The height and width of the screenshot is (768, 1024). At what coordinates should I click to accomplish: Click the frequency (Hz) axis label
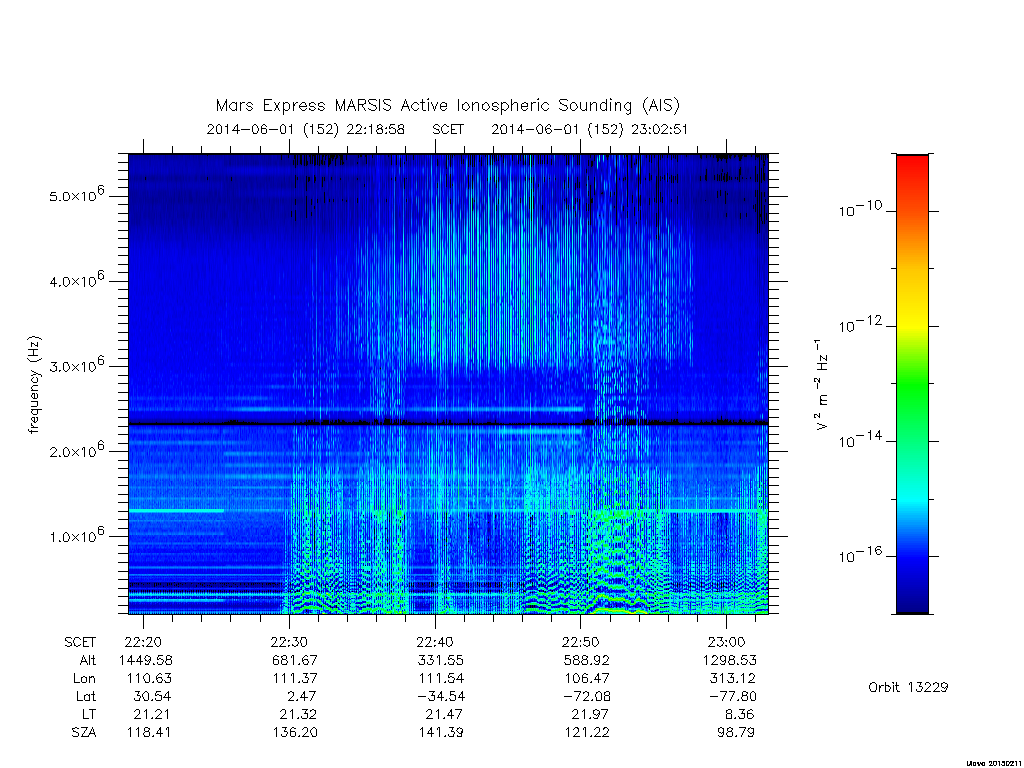(x=35, y=385)
